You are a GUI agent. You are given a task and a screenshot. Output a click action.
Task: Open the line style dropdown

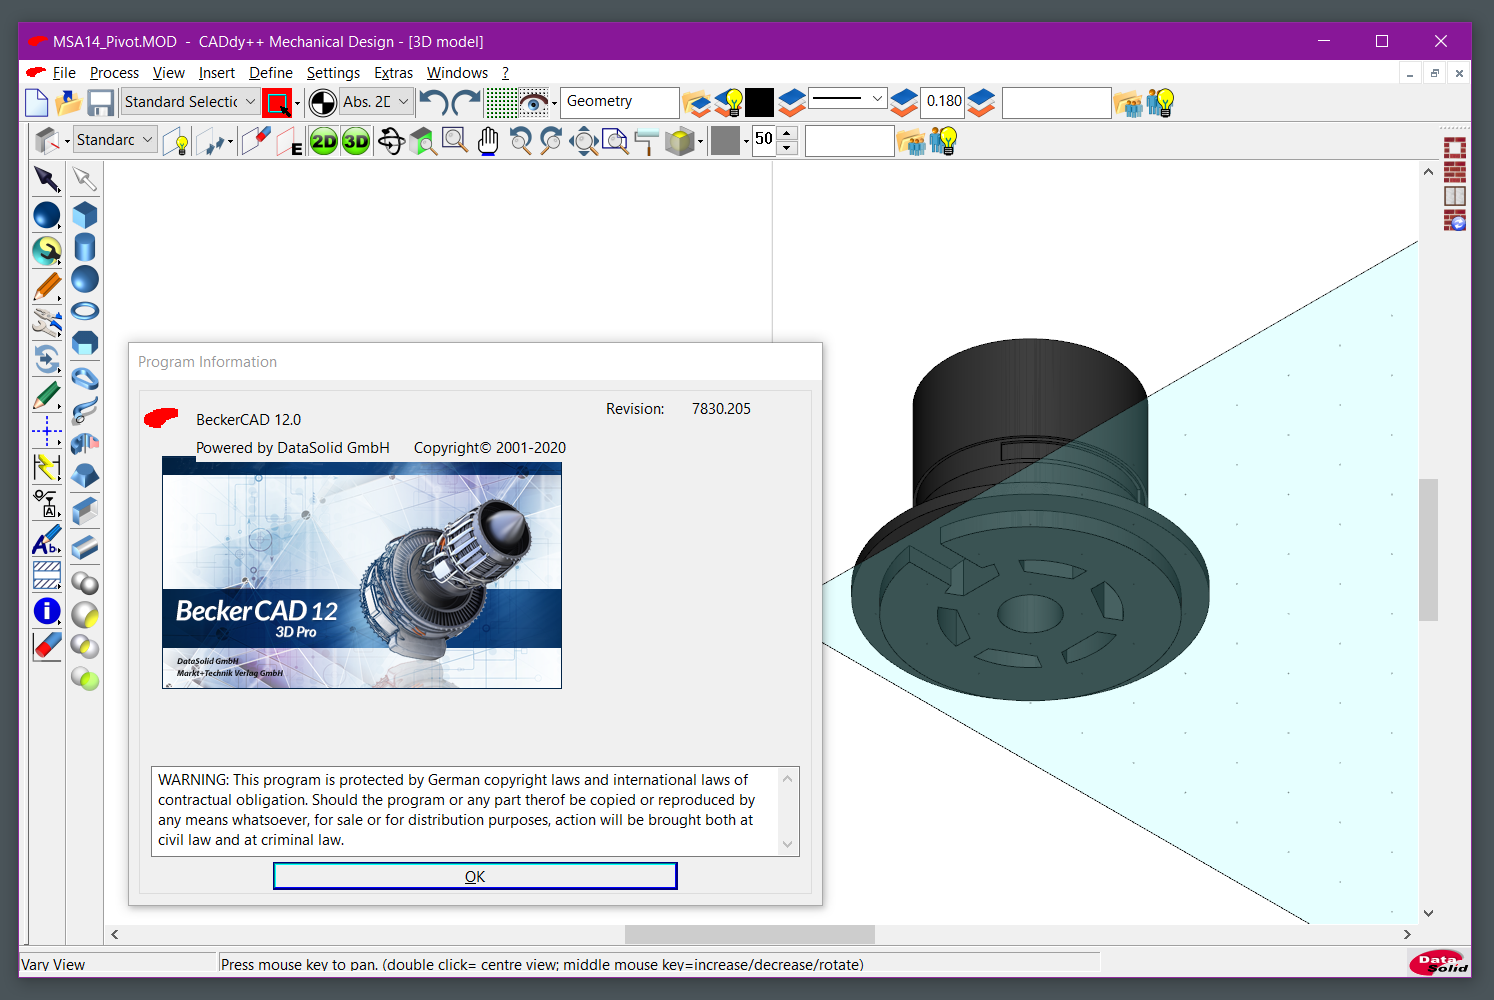(847, 99)
